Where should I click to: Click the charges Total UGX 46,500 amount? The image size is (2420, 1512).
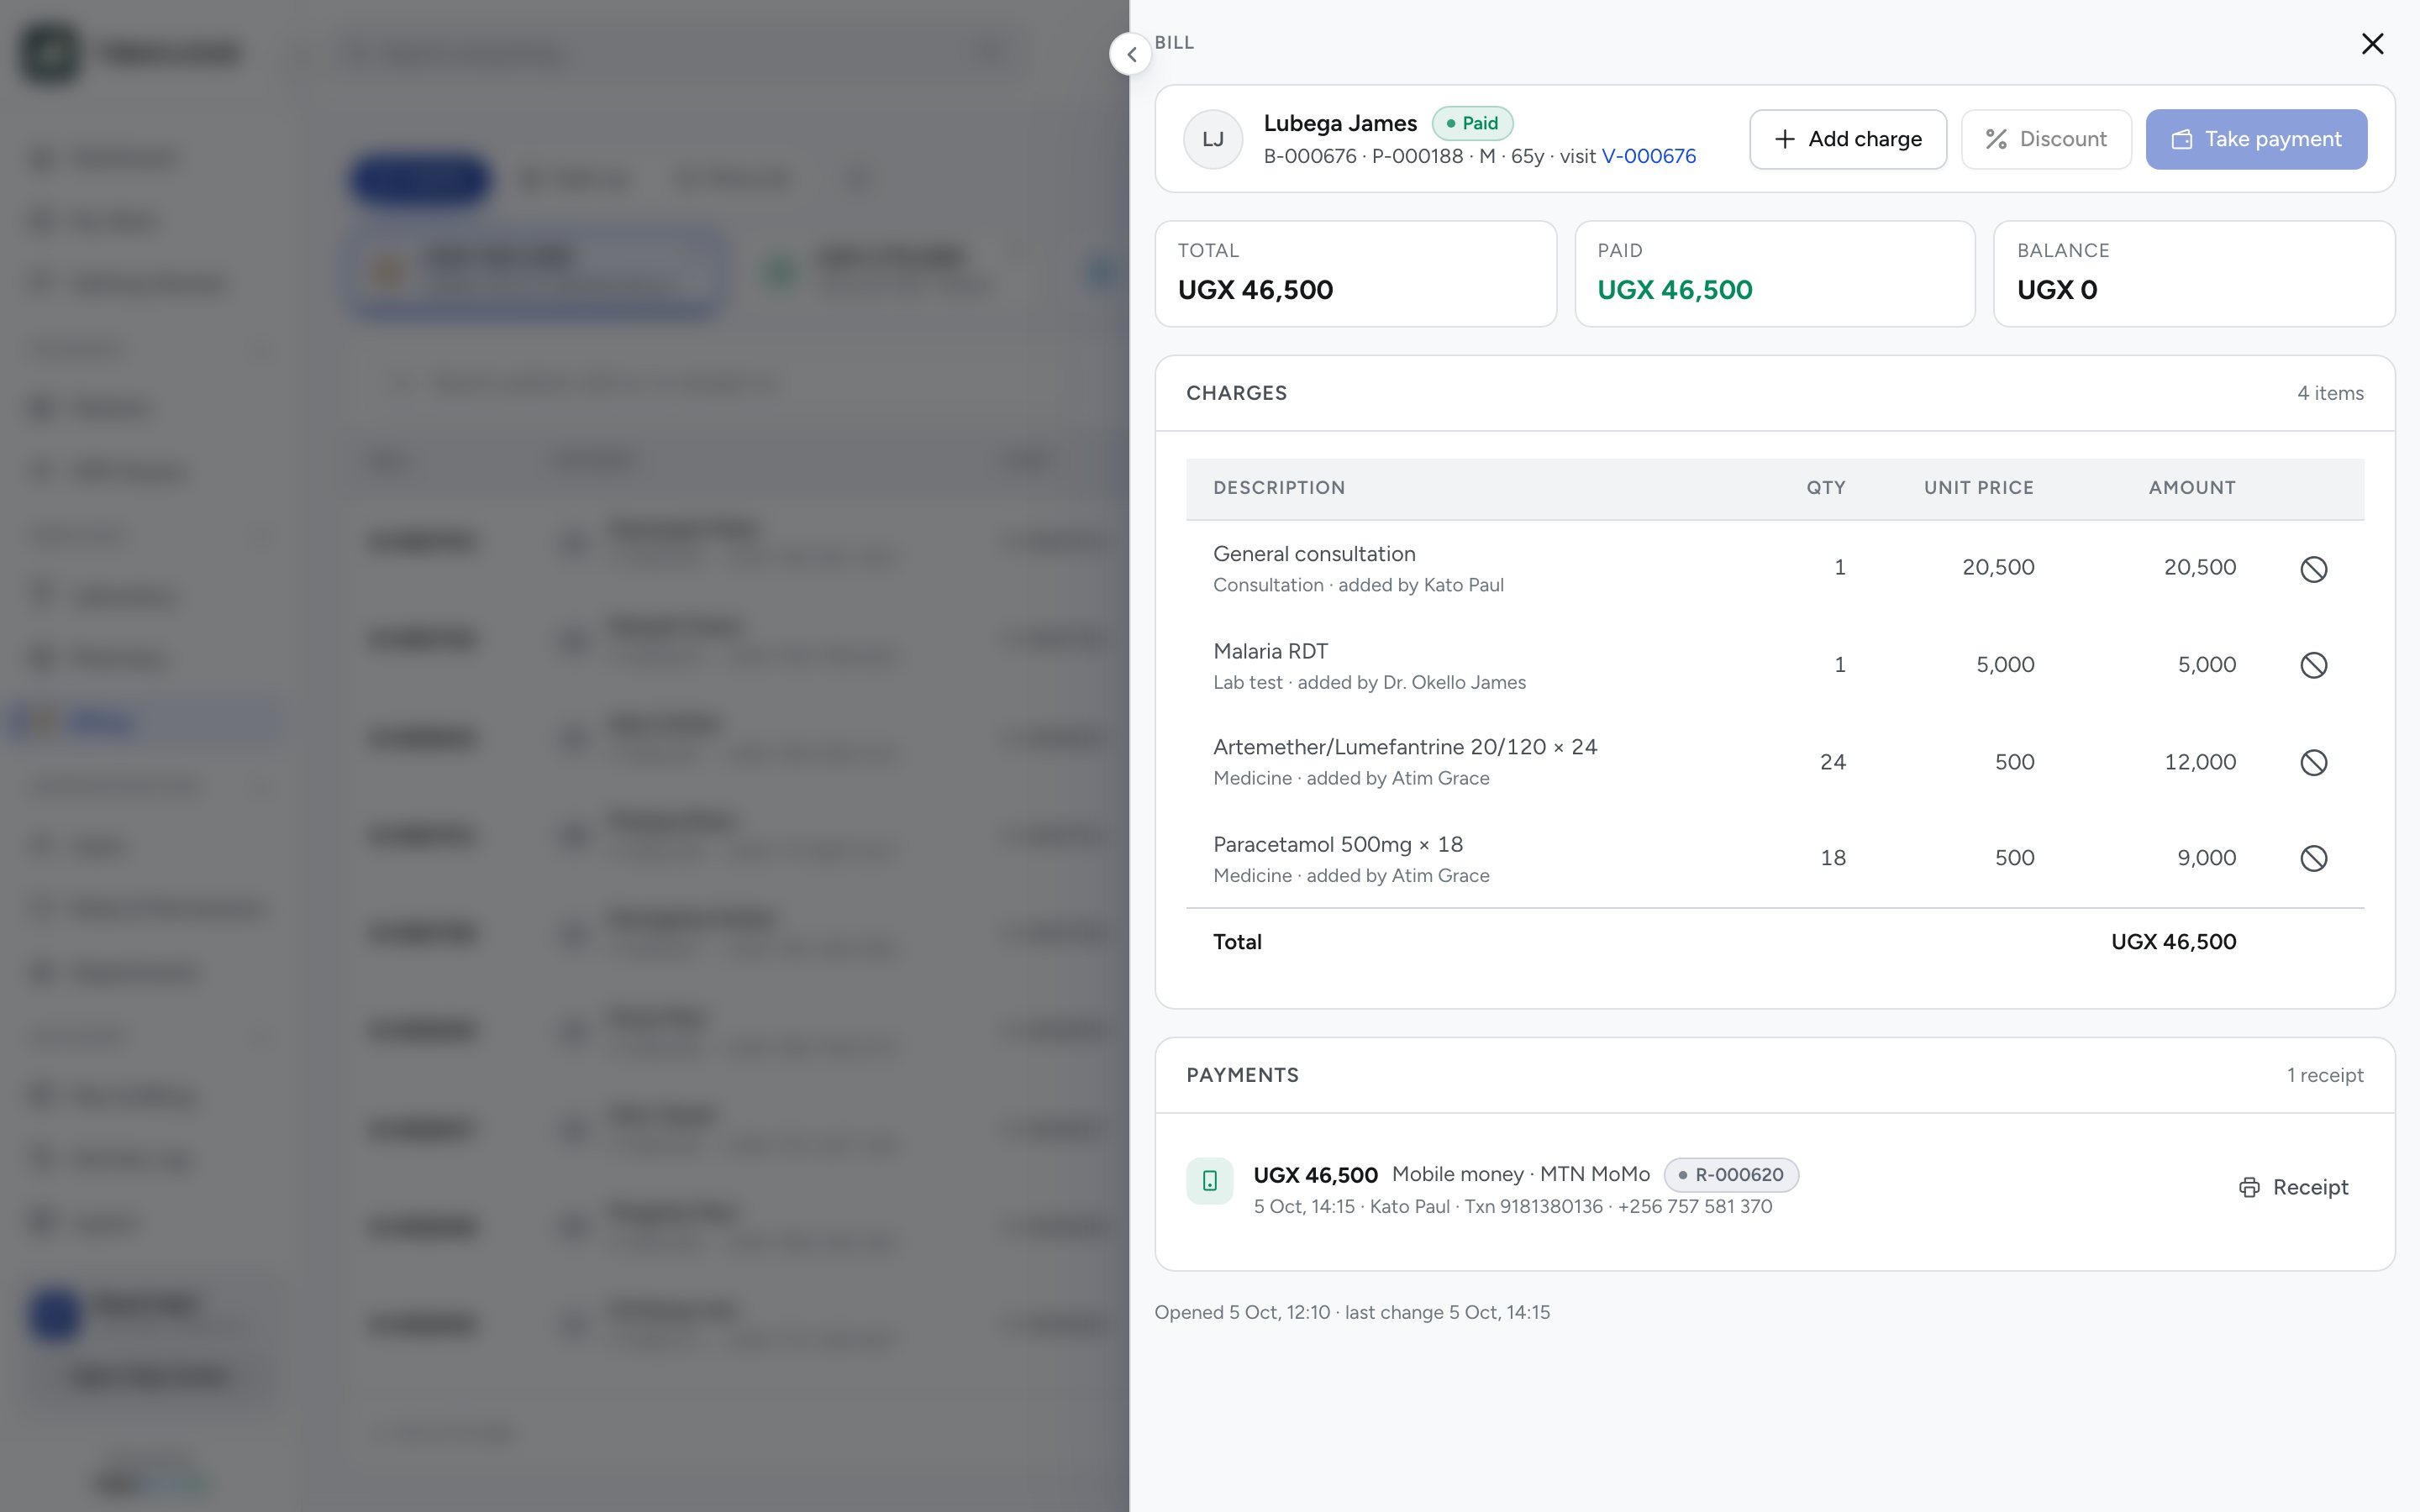[x=2173, y=942]
